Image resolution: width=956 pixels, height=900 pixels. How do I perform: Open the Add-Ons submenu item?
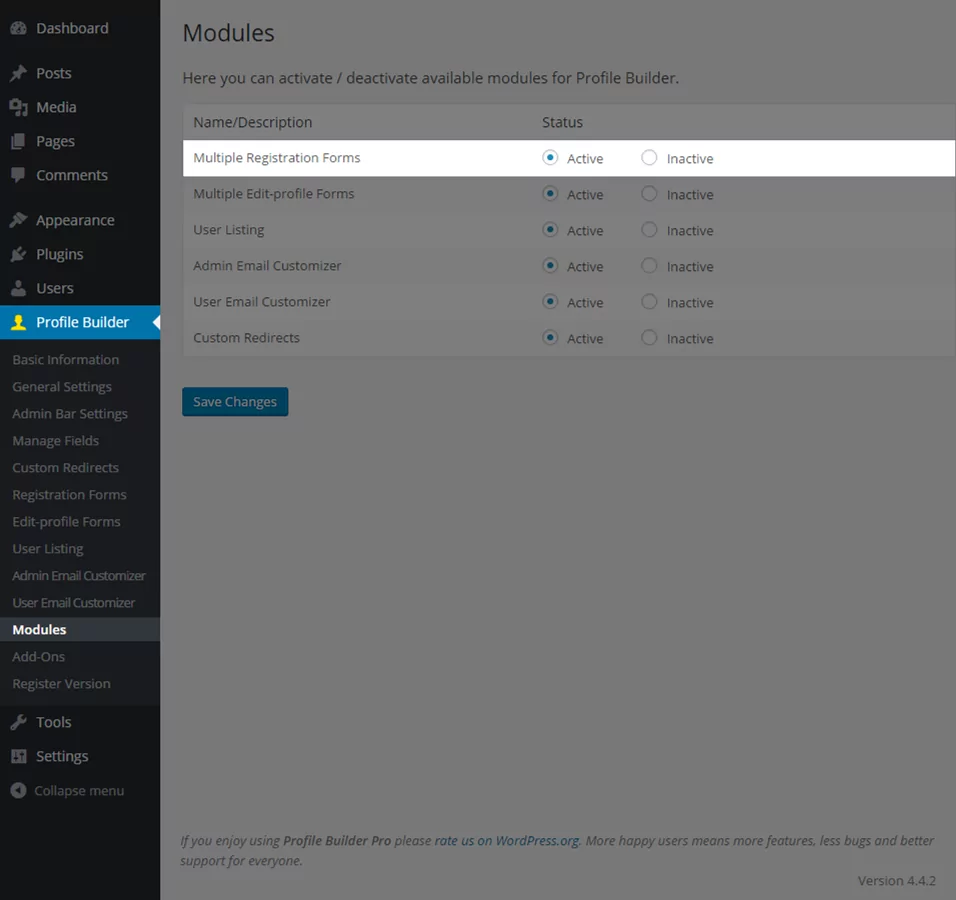click(x=38, y=657)
